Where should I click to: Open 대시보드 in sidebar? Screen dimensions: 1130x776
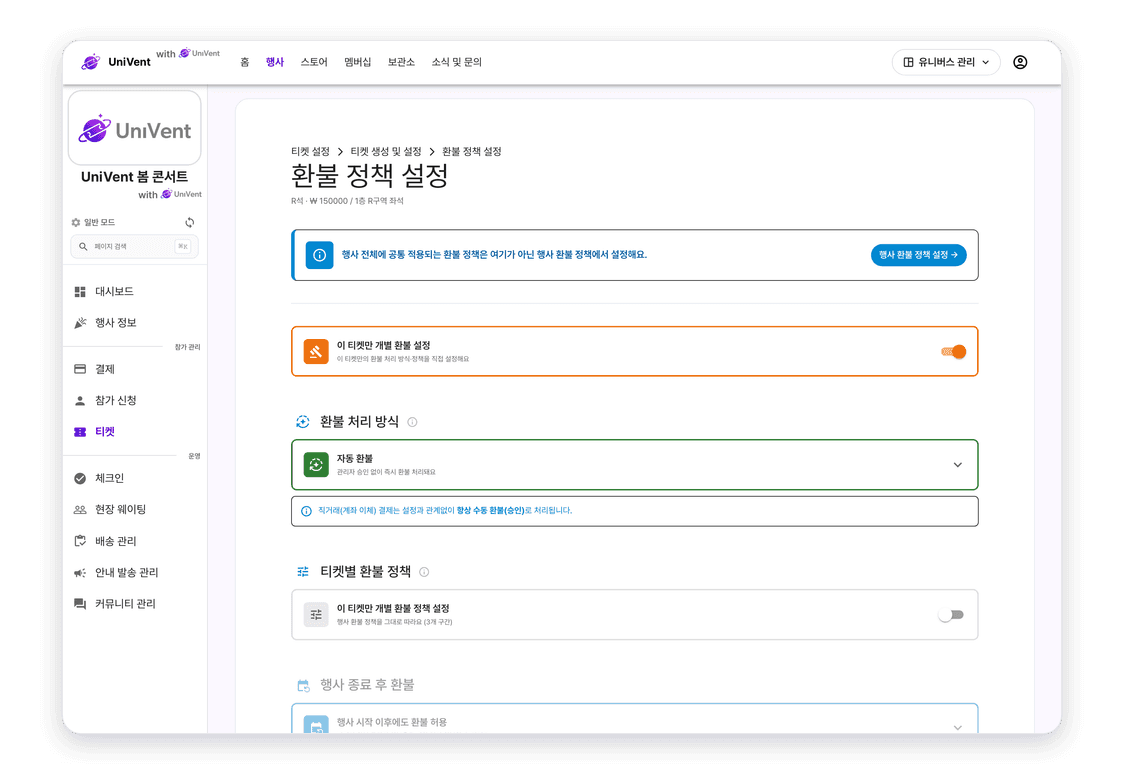(114, 291)
